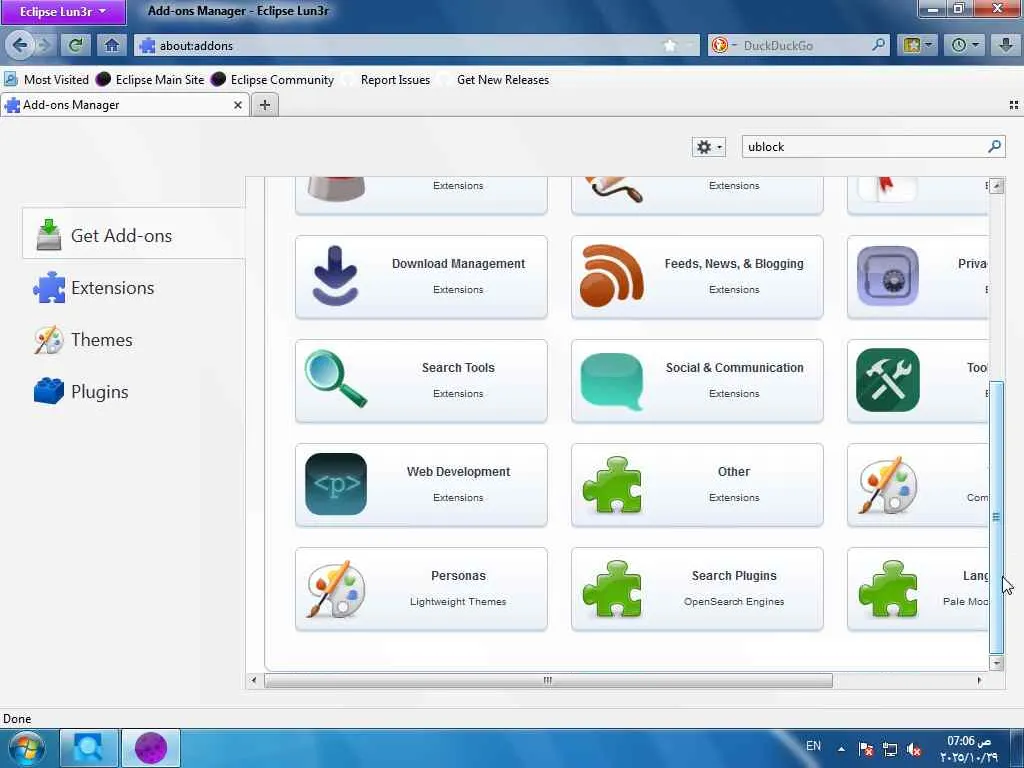Show hidden system tray icons
The height and width of the screenshot is (768, 1024).
point(842,749)
